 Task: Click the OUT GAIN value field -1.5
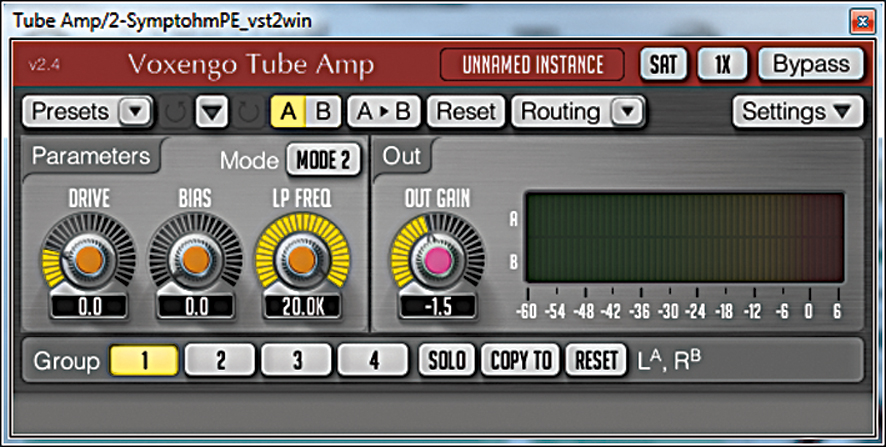coord(438,307)
